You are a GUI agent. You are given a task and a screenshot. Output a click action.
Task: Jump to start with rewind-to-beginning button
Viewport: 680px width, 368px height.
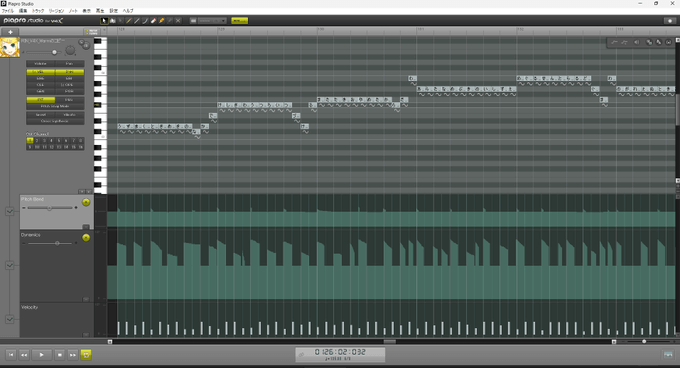pos(11,355)
